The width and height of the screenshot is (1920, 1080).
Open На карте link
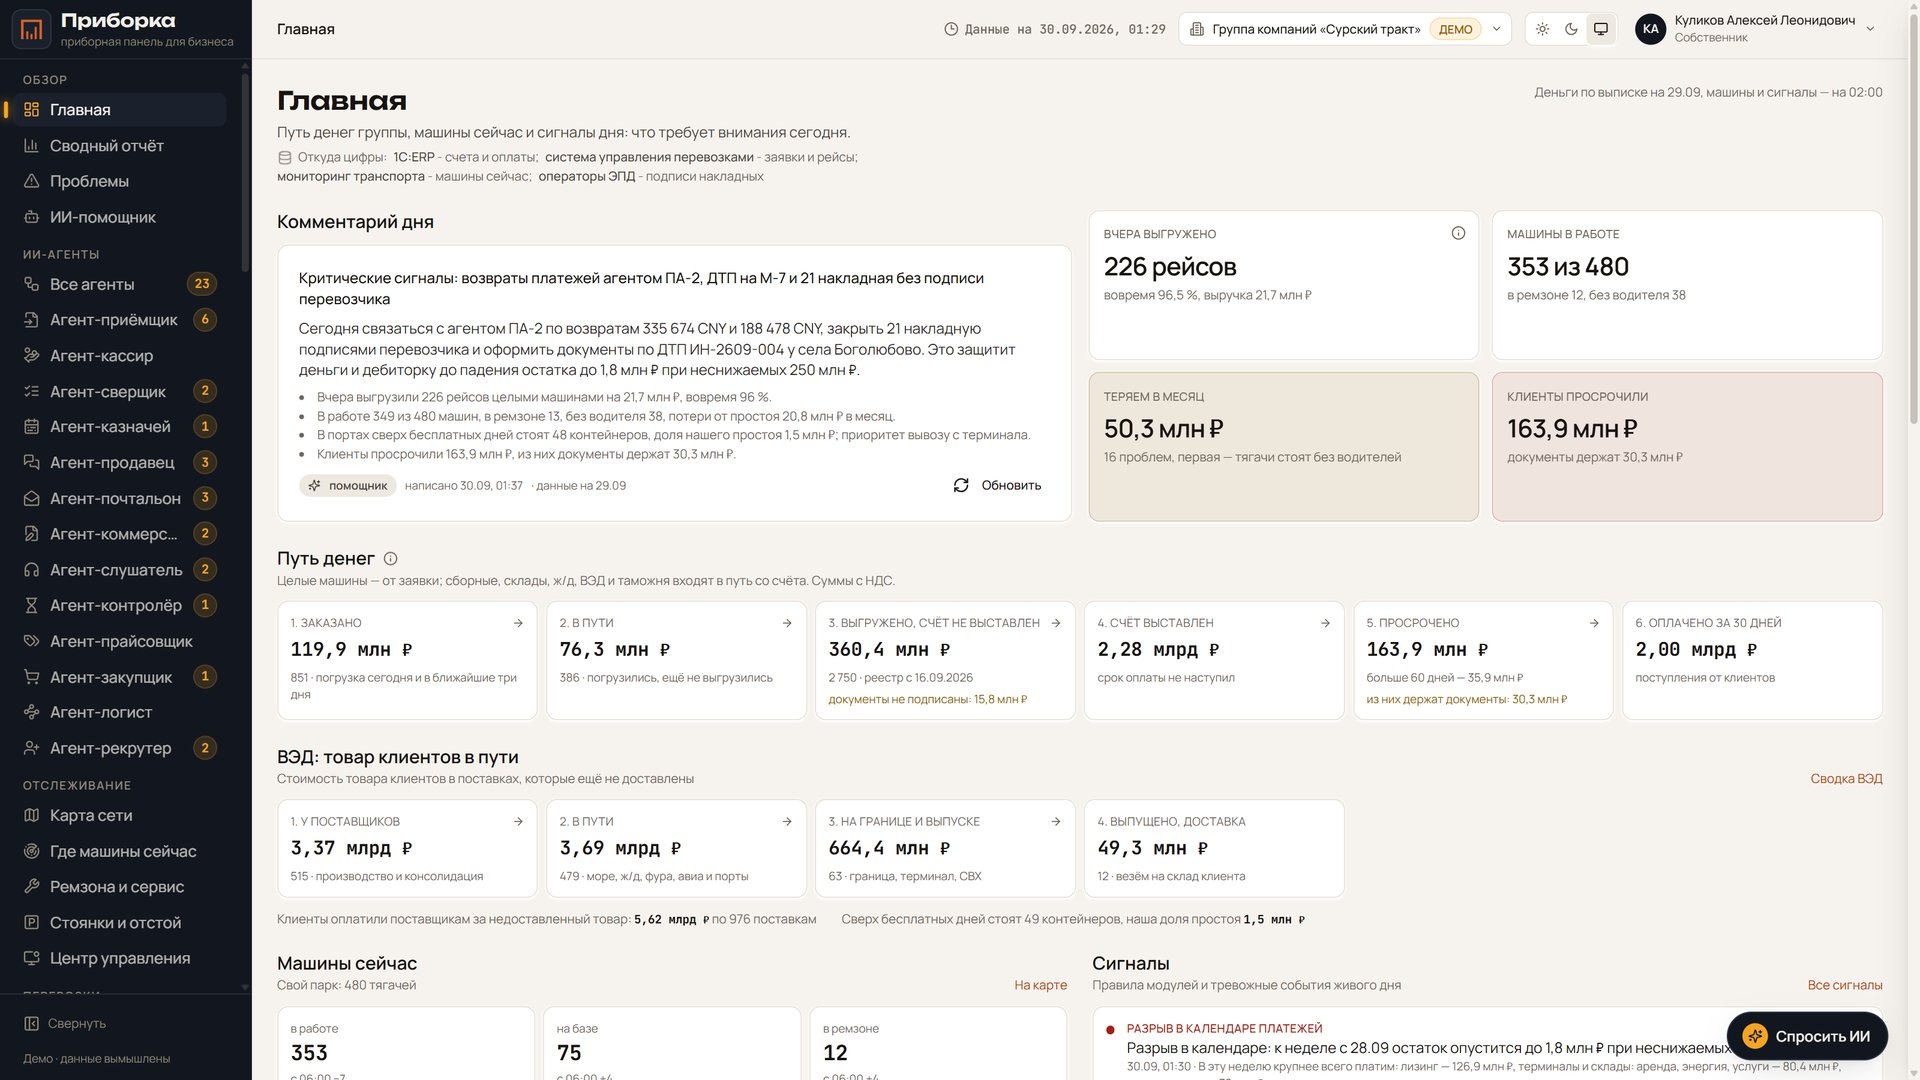pos(1040,985)
